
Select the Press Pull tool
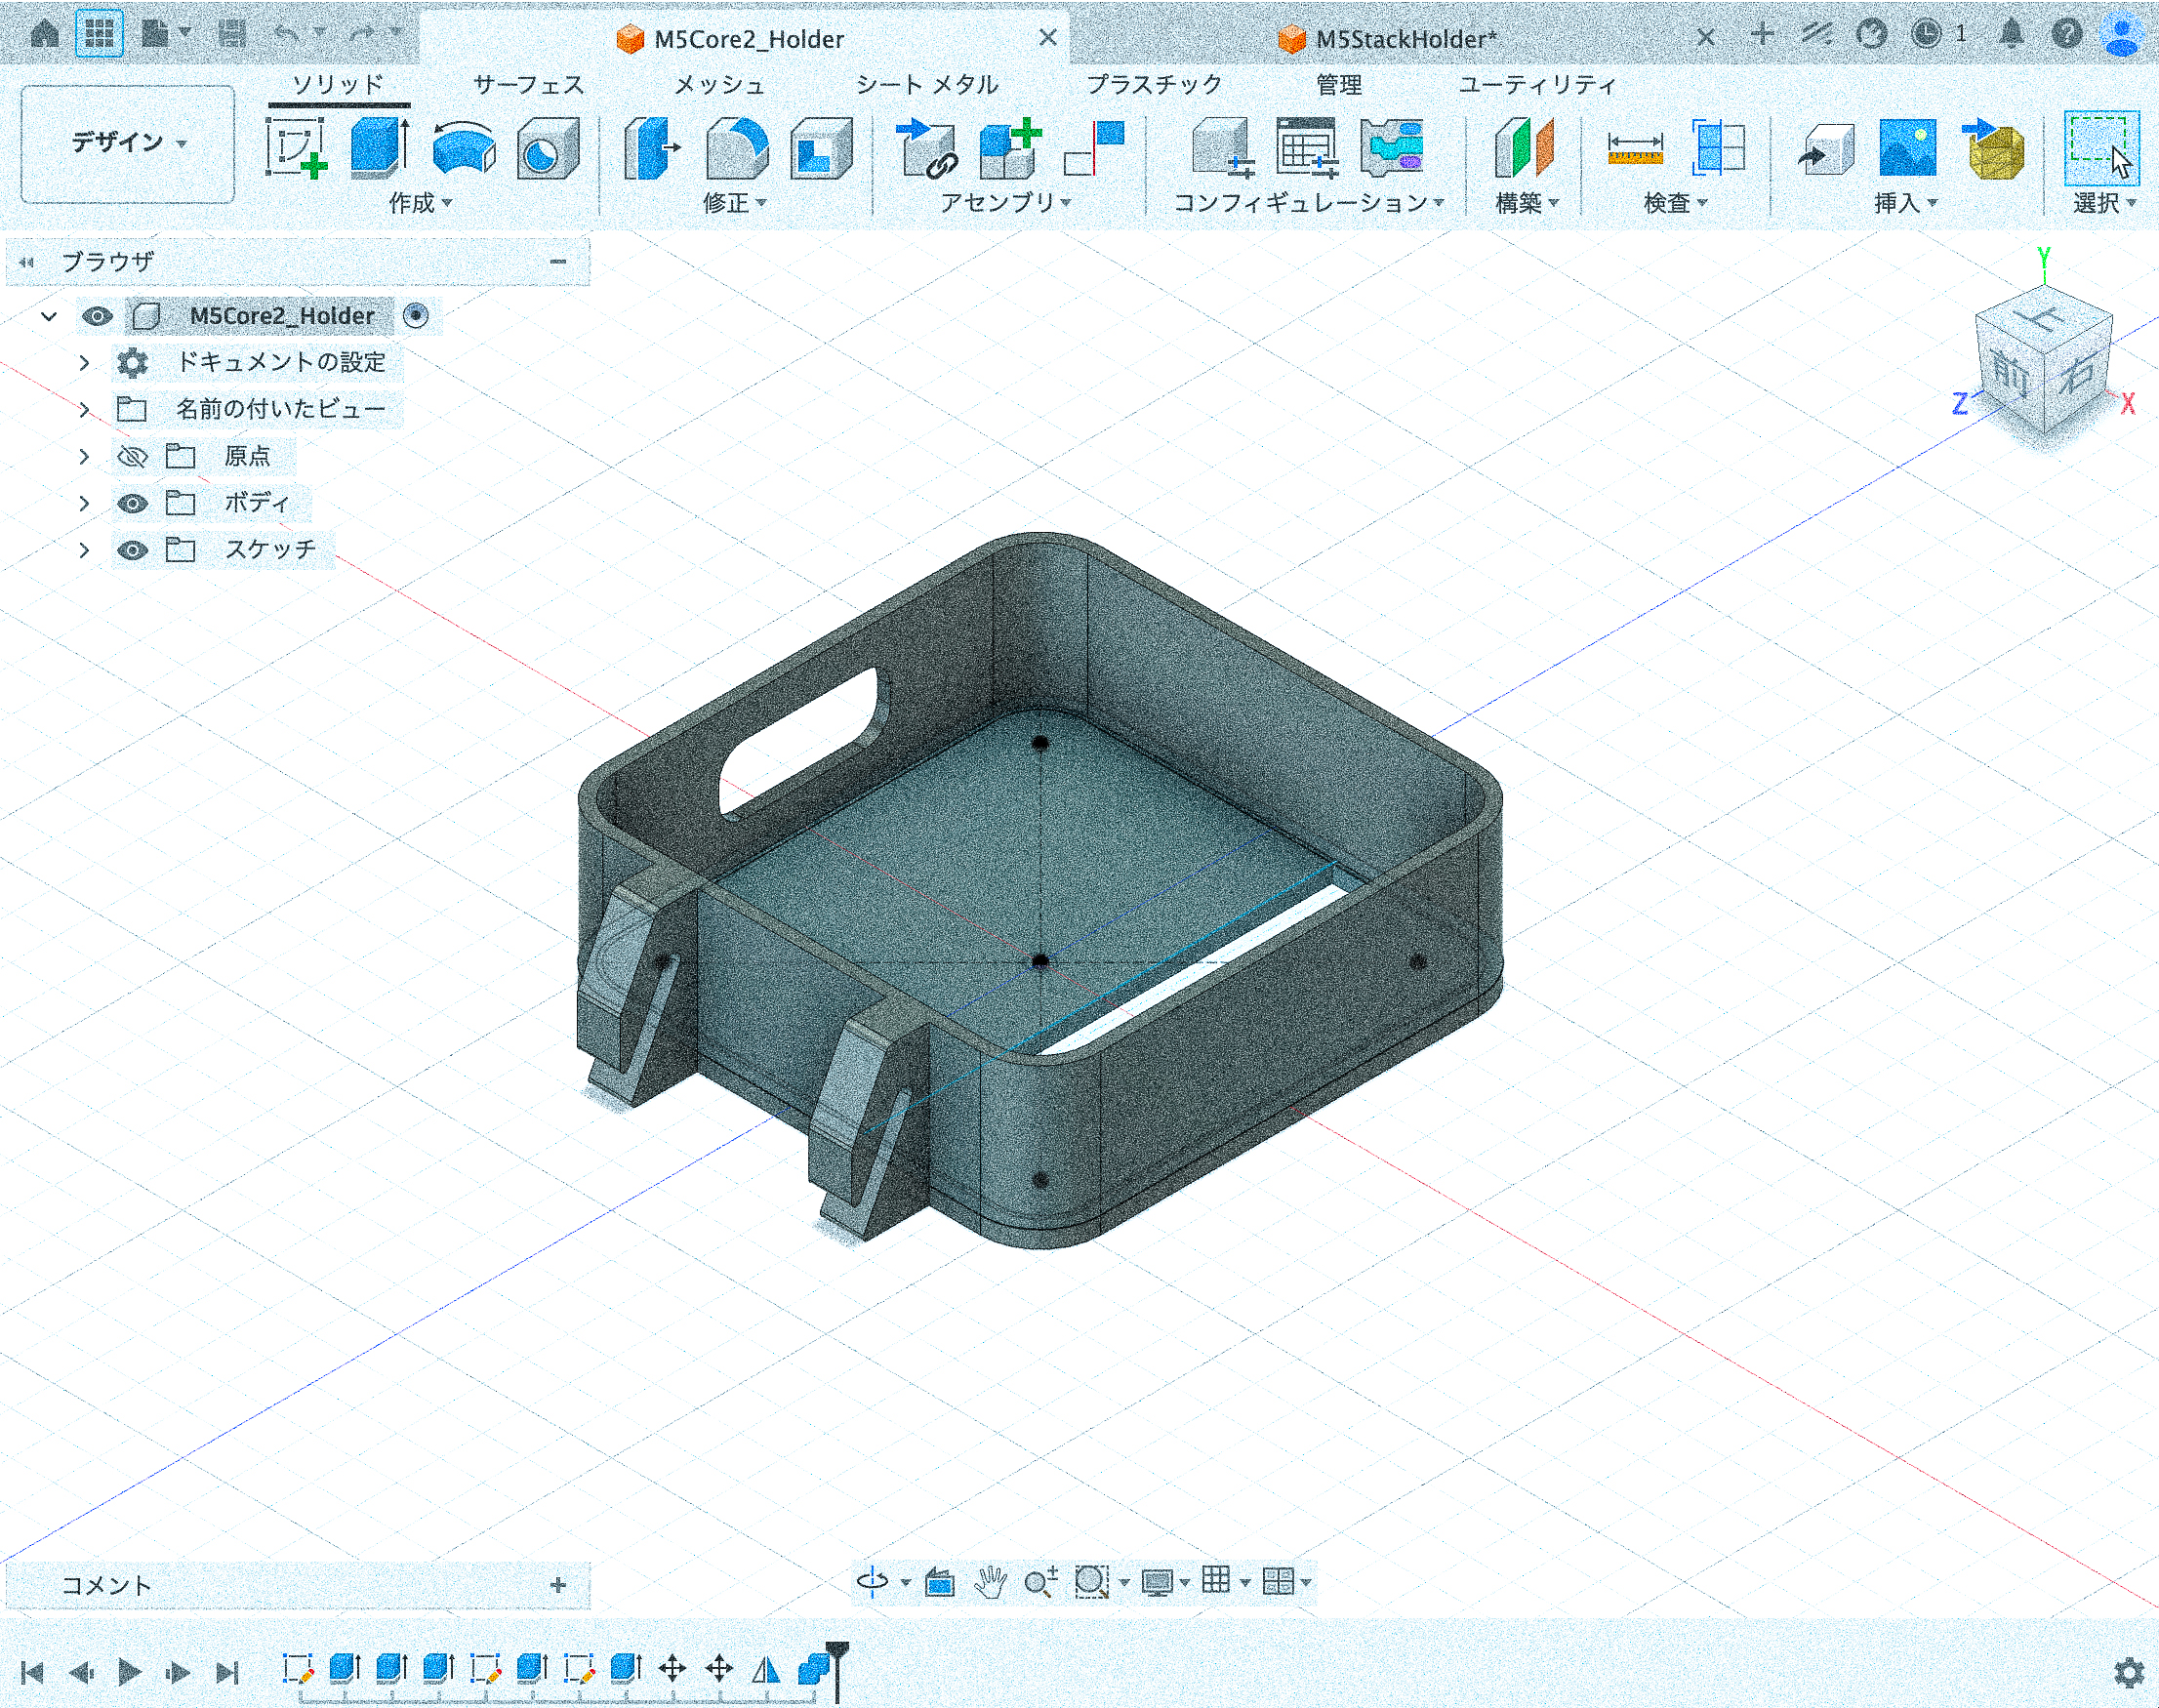coord(652,148)
